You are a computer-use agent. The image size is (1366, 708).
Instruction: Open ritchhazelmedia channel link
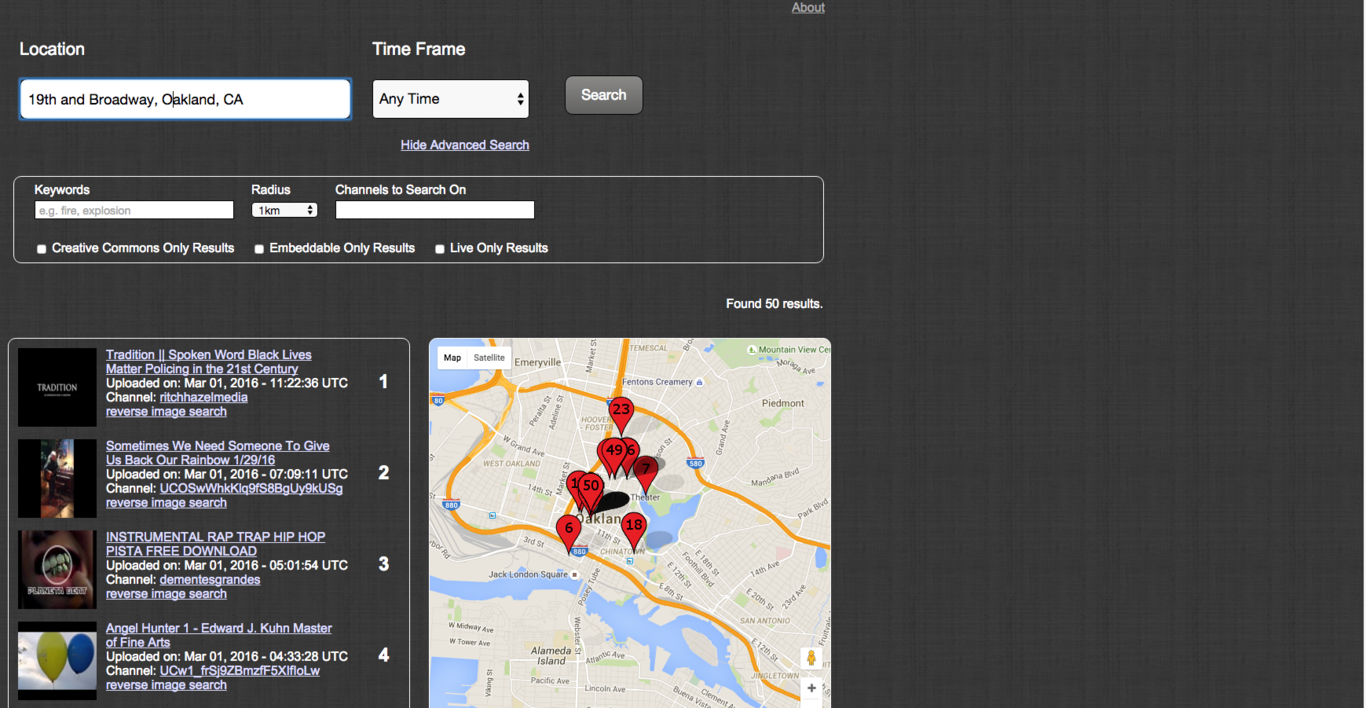[x=204, y=397]
